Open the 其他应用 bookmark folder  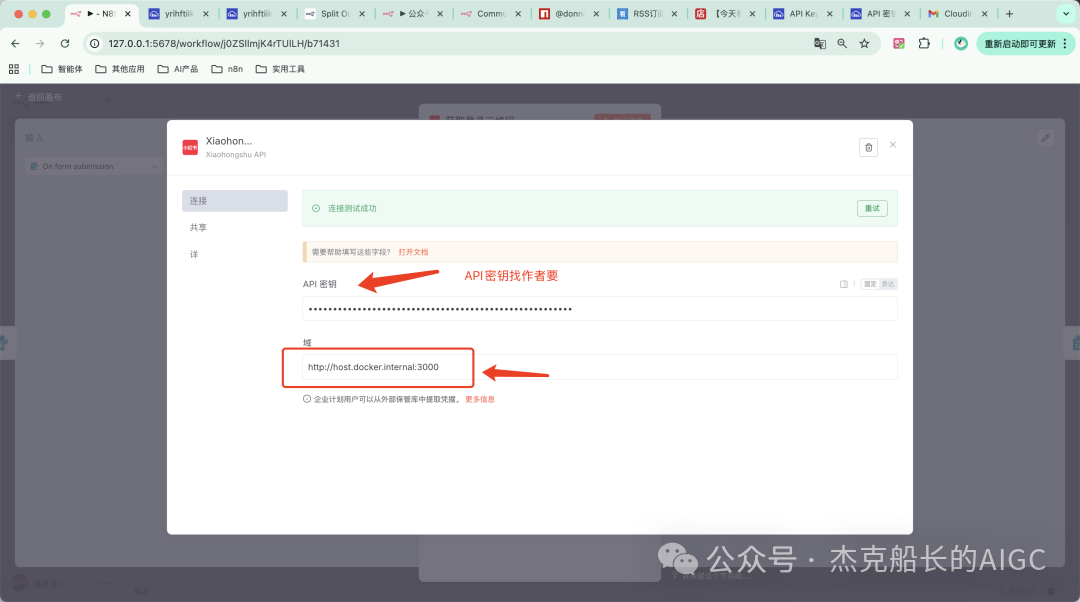(120, 69)
